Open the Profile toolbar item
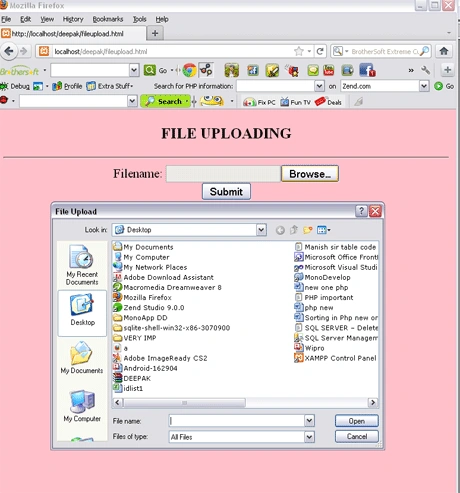This screenshot has width=460, height=493. click(x=67, y=86)
